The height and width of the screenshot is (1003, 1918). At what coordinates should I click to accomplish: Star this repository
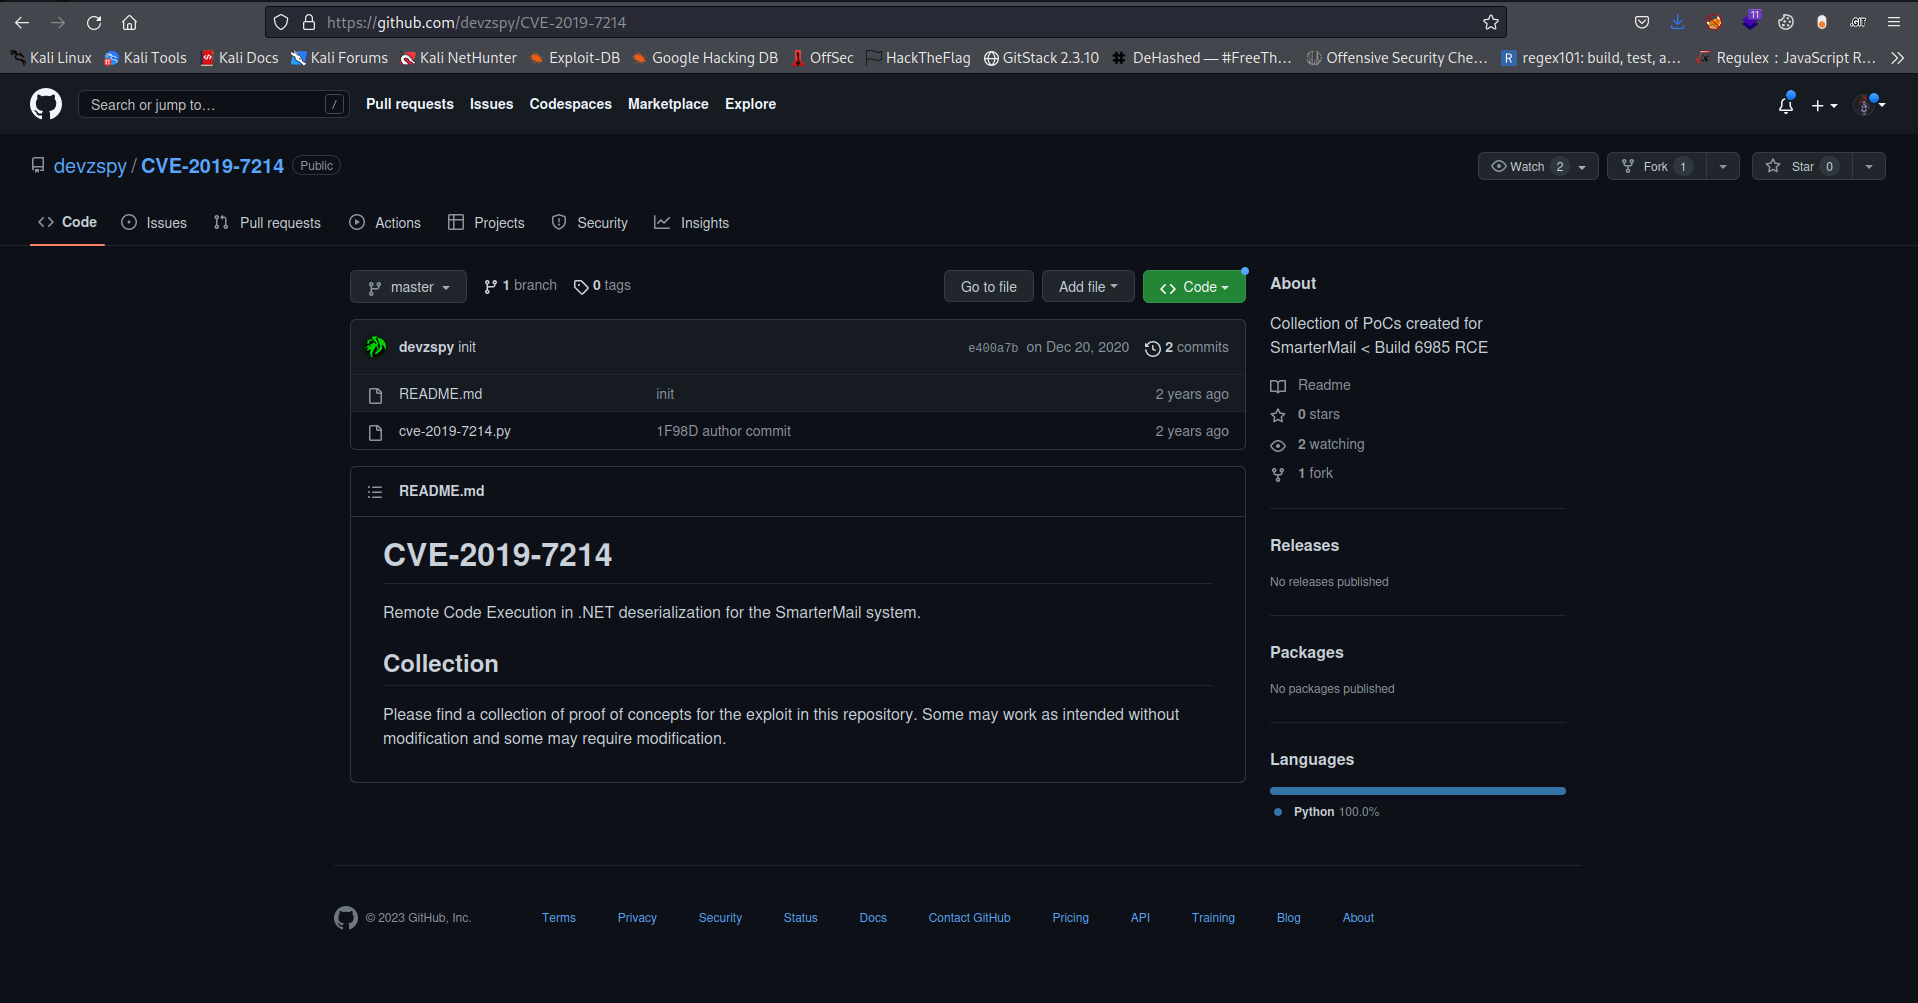tap(1802, 166)
